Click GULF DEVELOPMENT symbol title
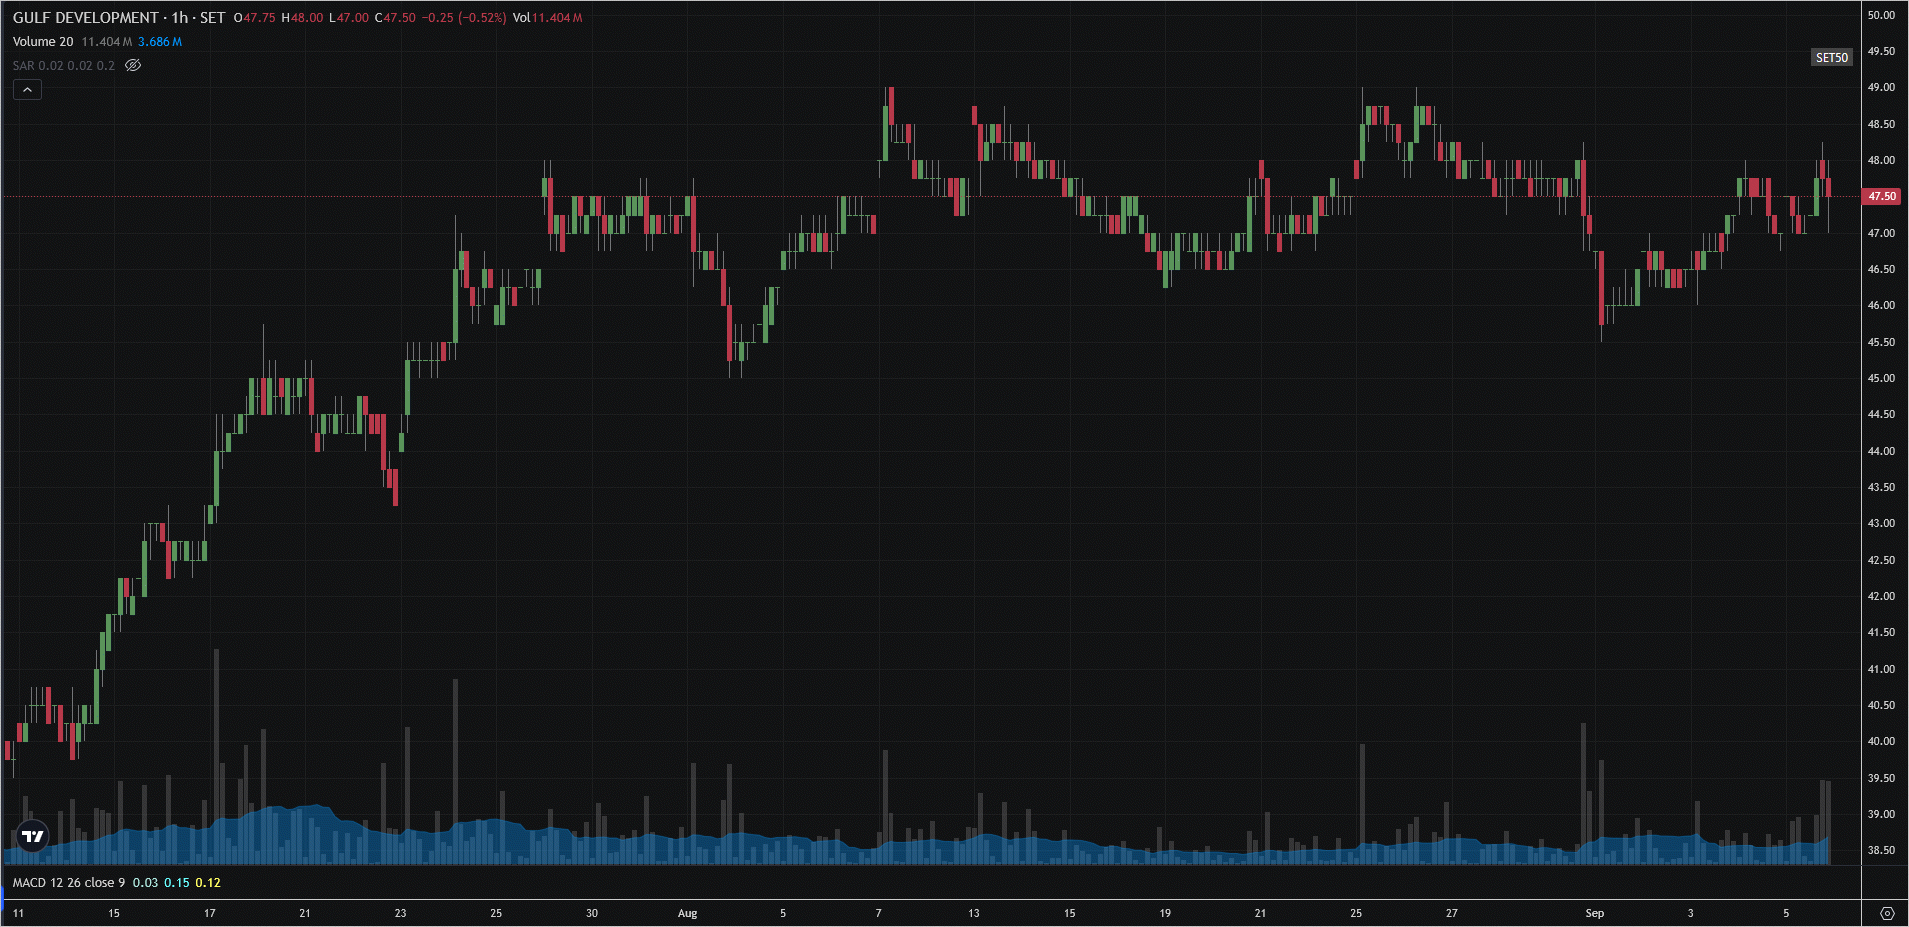The height and width of the screenshot is (927, 1909). pyautogui.click(x=86, y=18)
